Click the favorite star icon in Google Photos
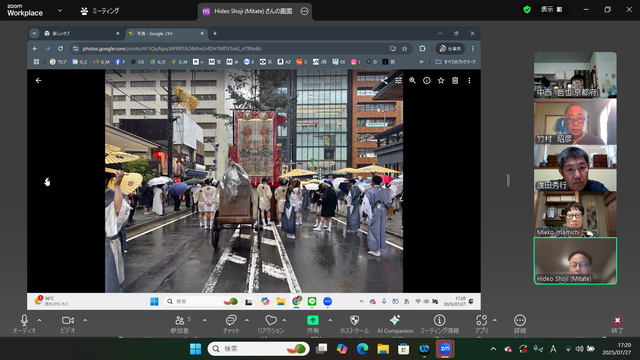 [x=441, y=80]
